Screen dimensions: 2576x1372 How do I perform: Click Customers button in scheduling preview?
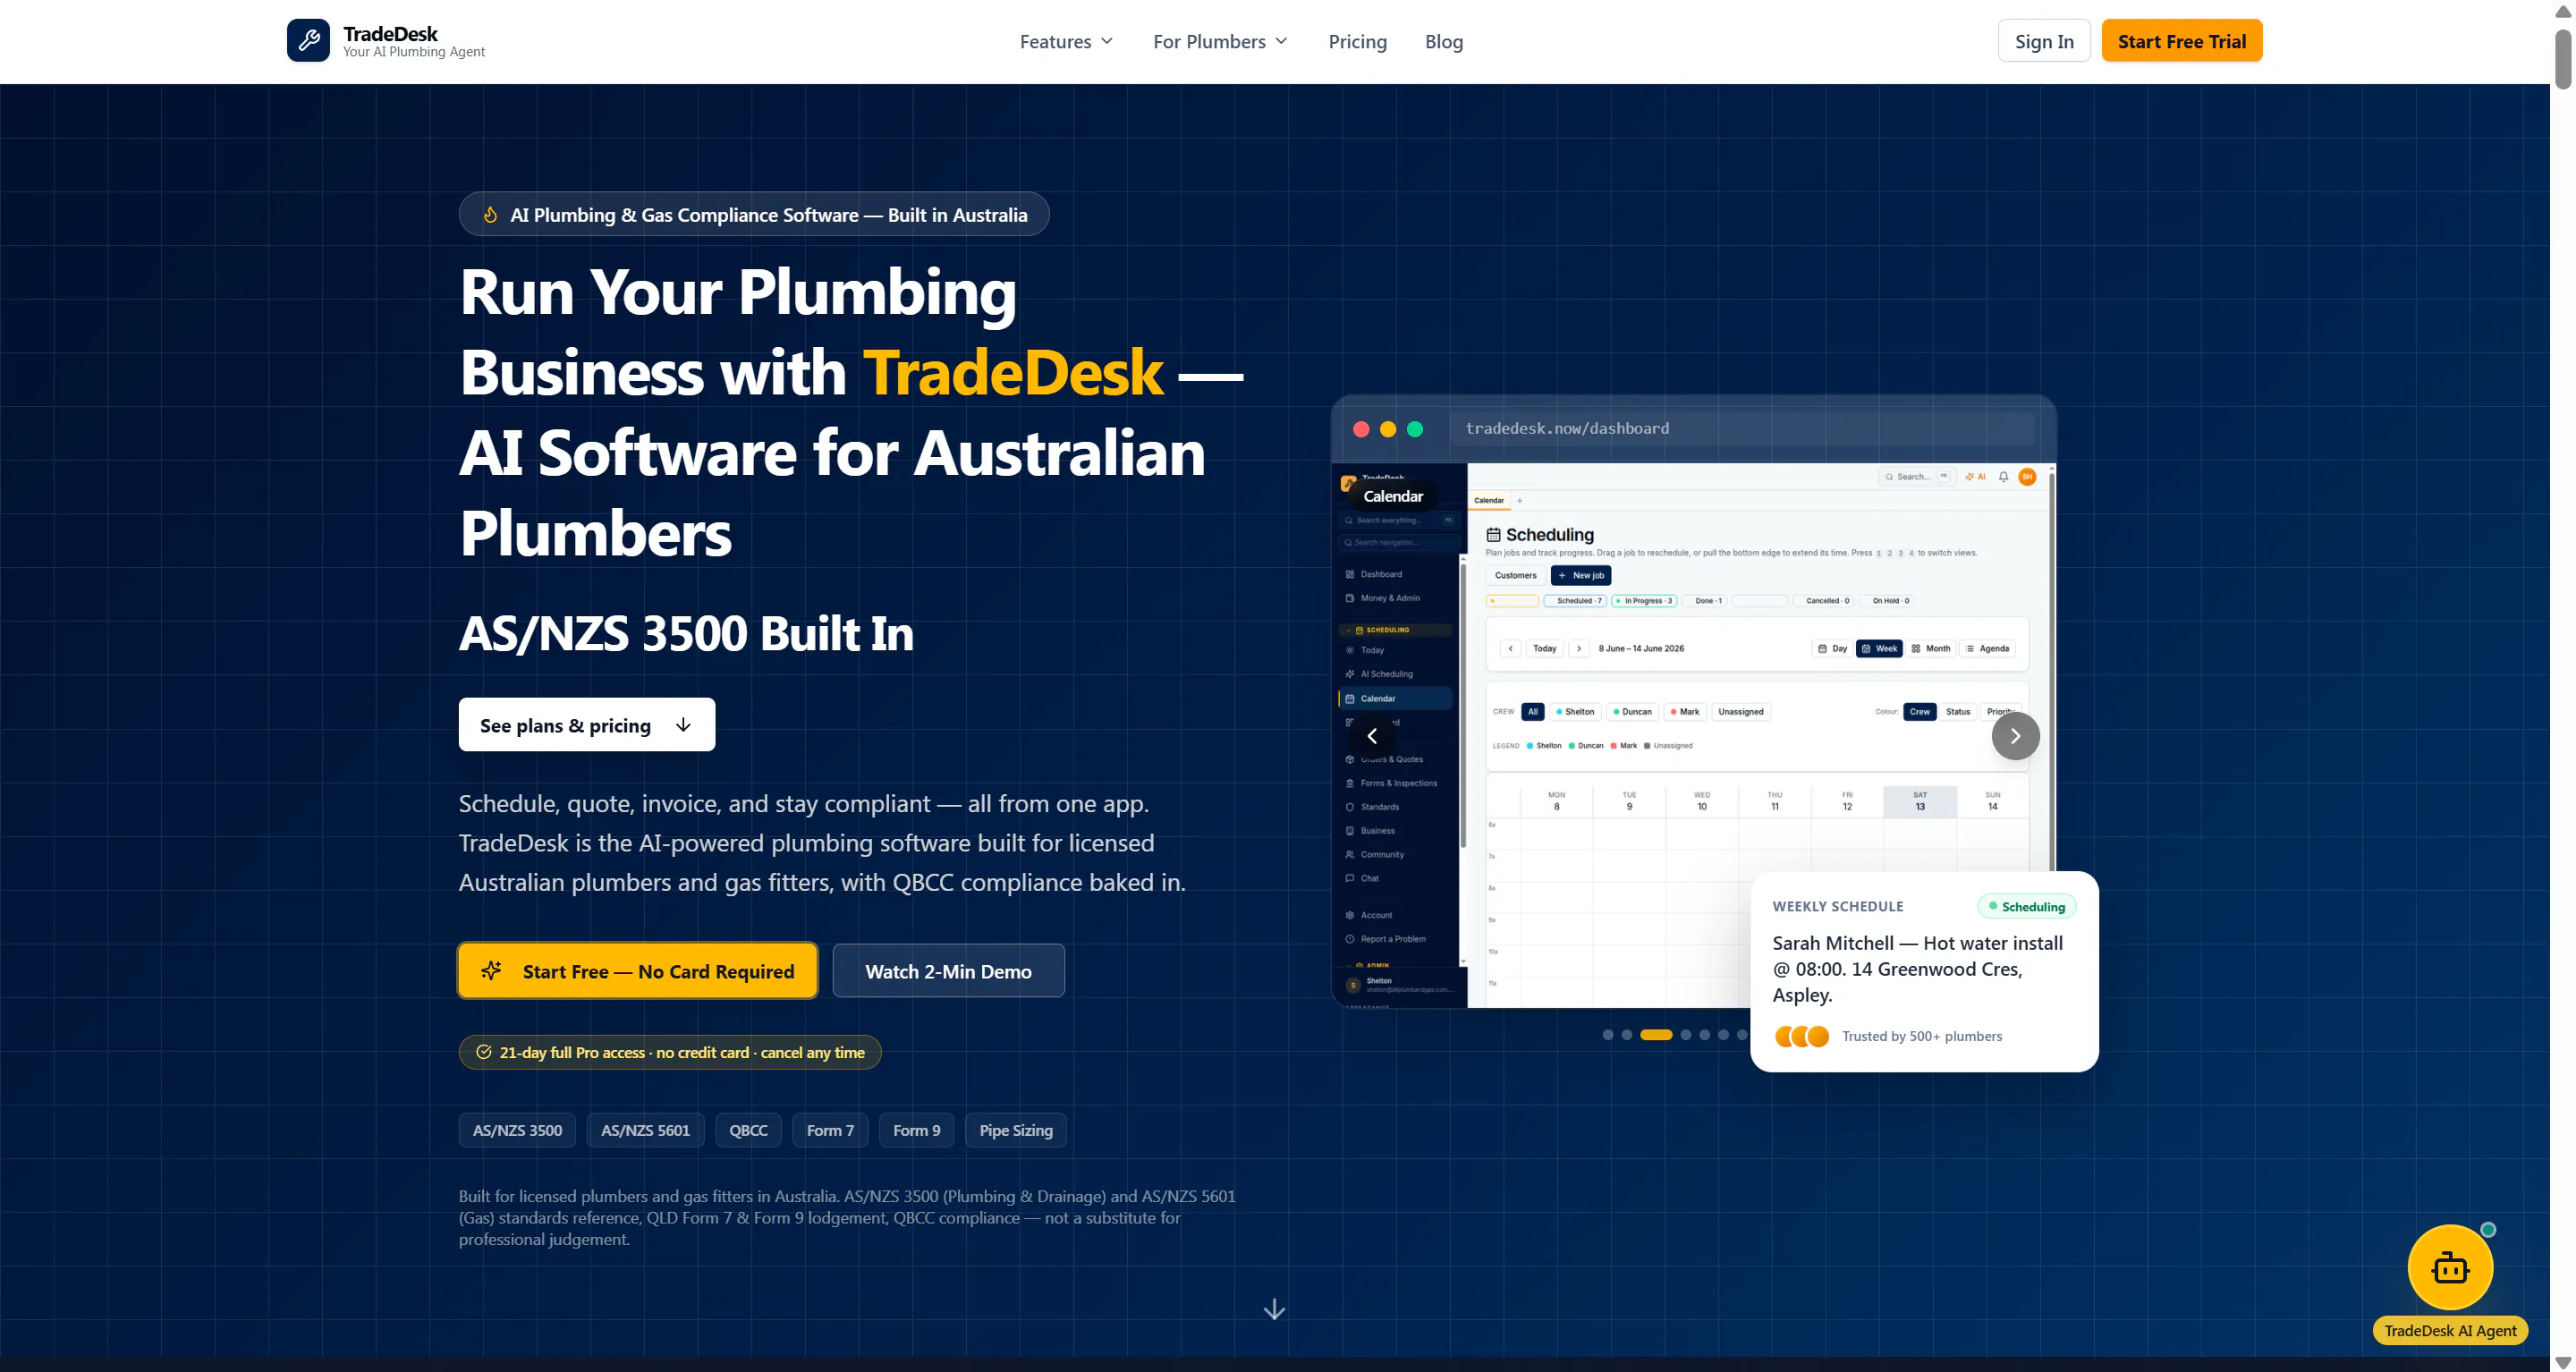click(x=1515, y=575)
